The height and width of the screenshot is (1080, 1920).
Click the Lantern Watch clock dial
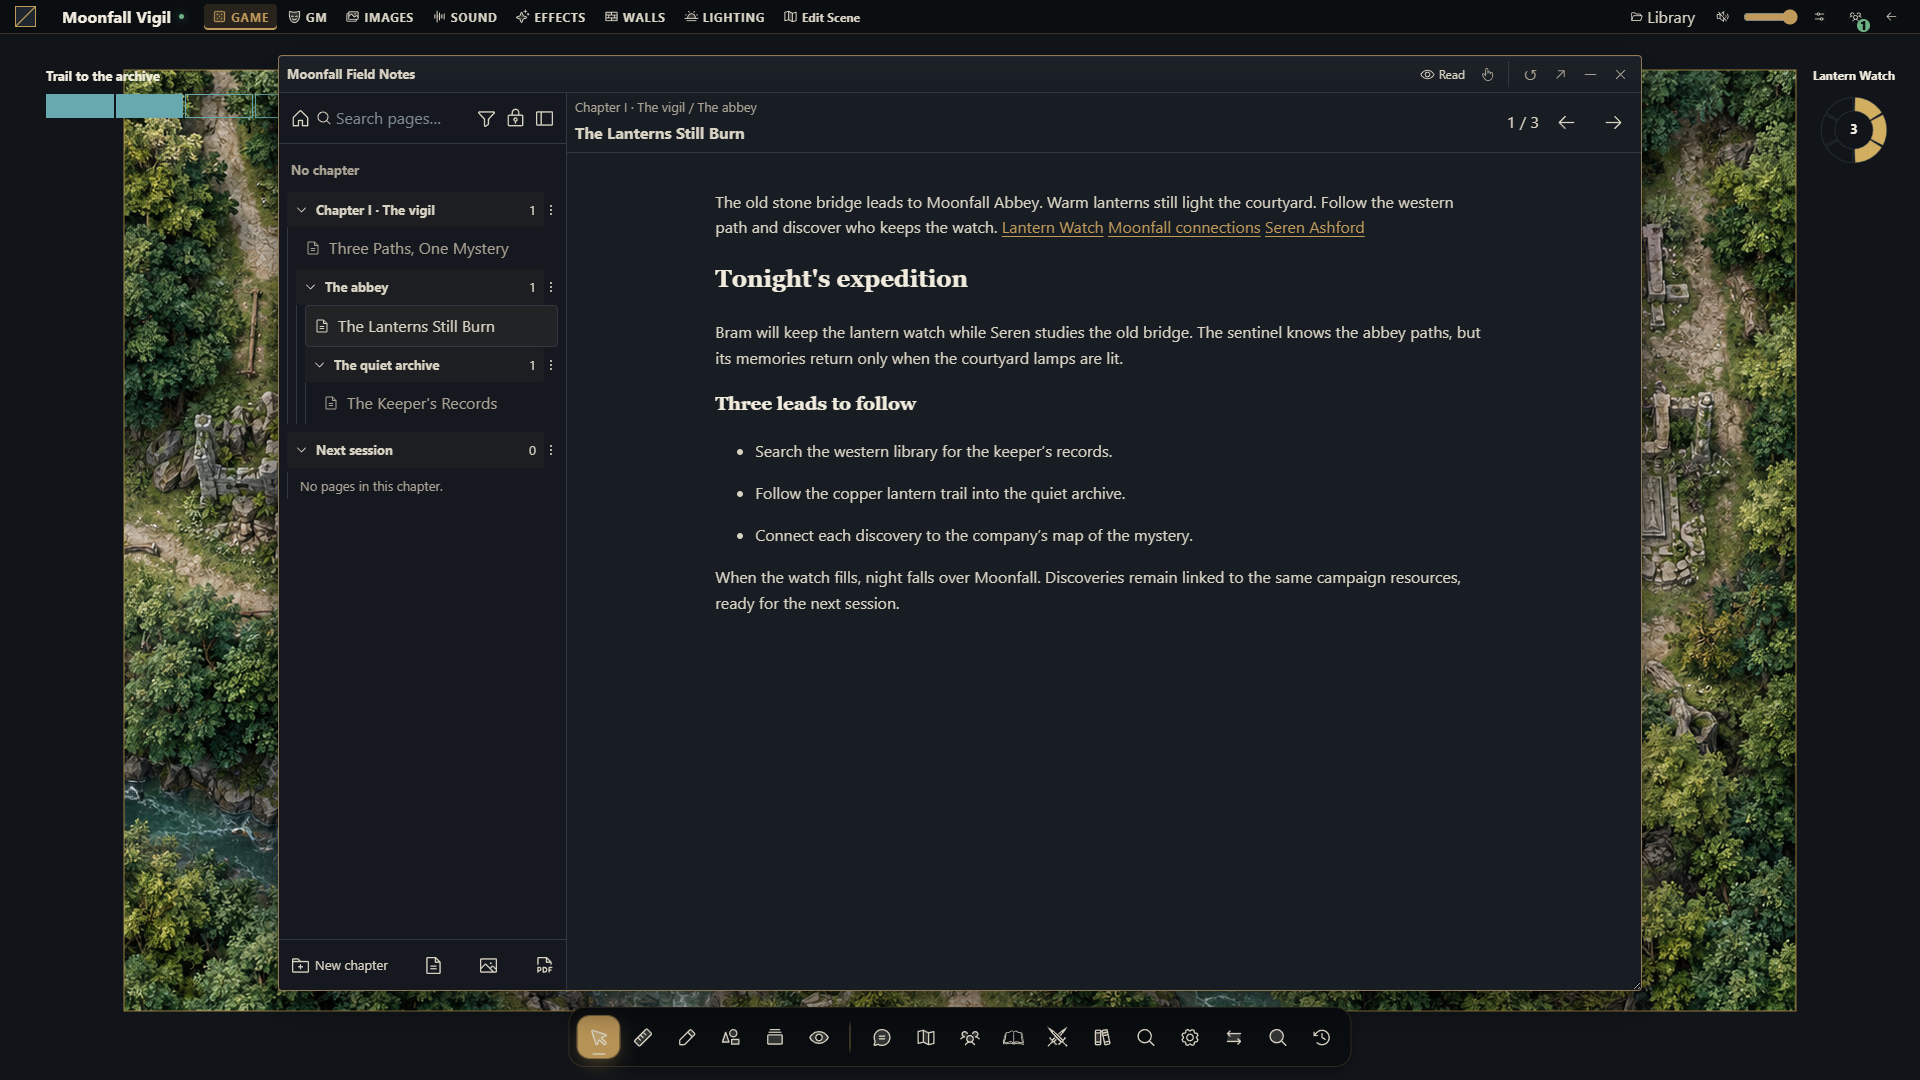tap(1853, 129)
